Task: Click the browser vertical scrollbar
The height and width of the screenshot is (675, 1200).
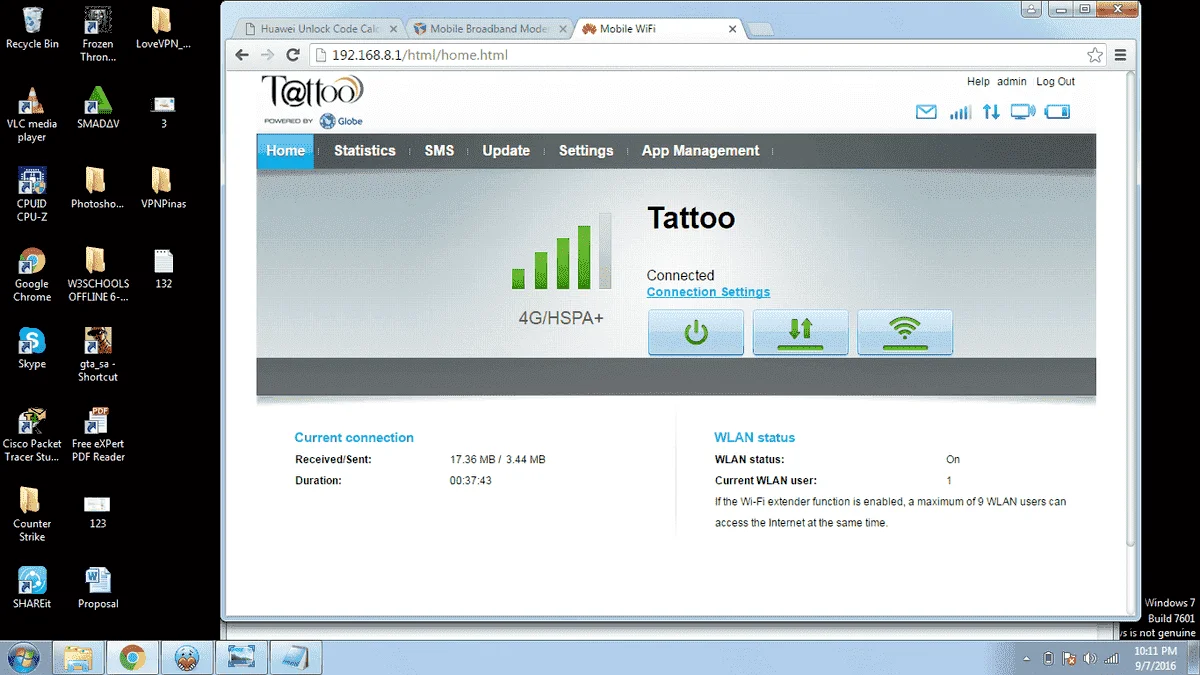Action: (x=1132, y=310)
